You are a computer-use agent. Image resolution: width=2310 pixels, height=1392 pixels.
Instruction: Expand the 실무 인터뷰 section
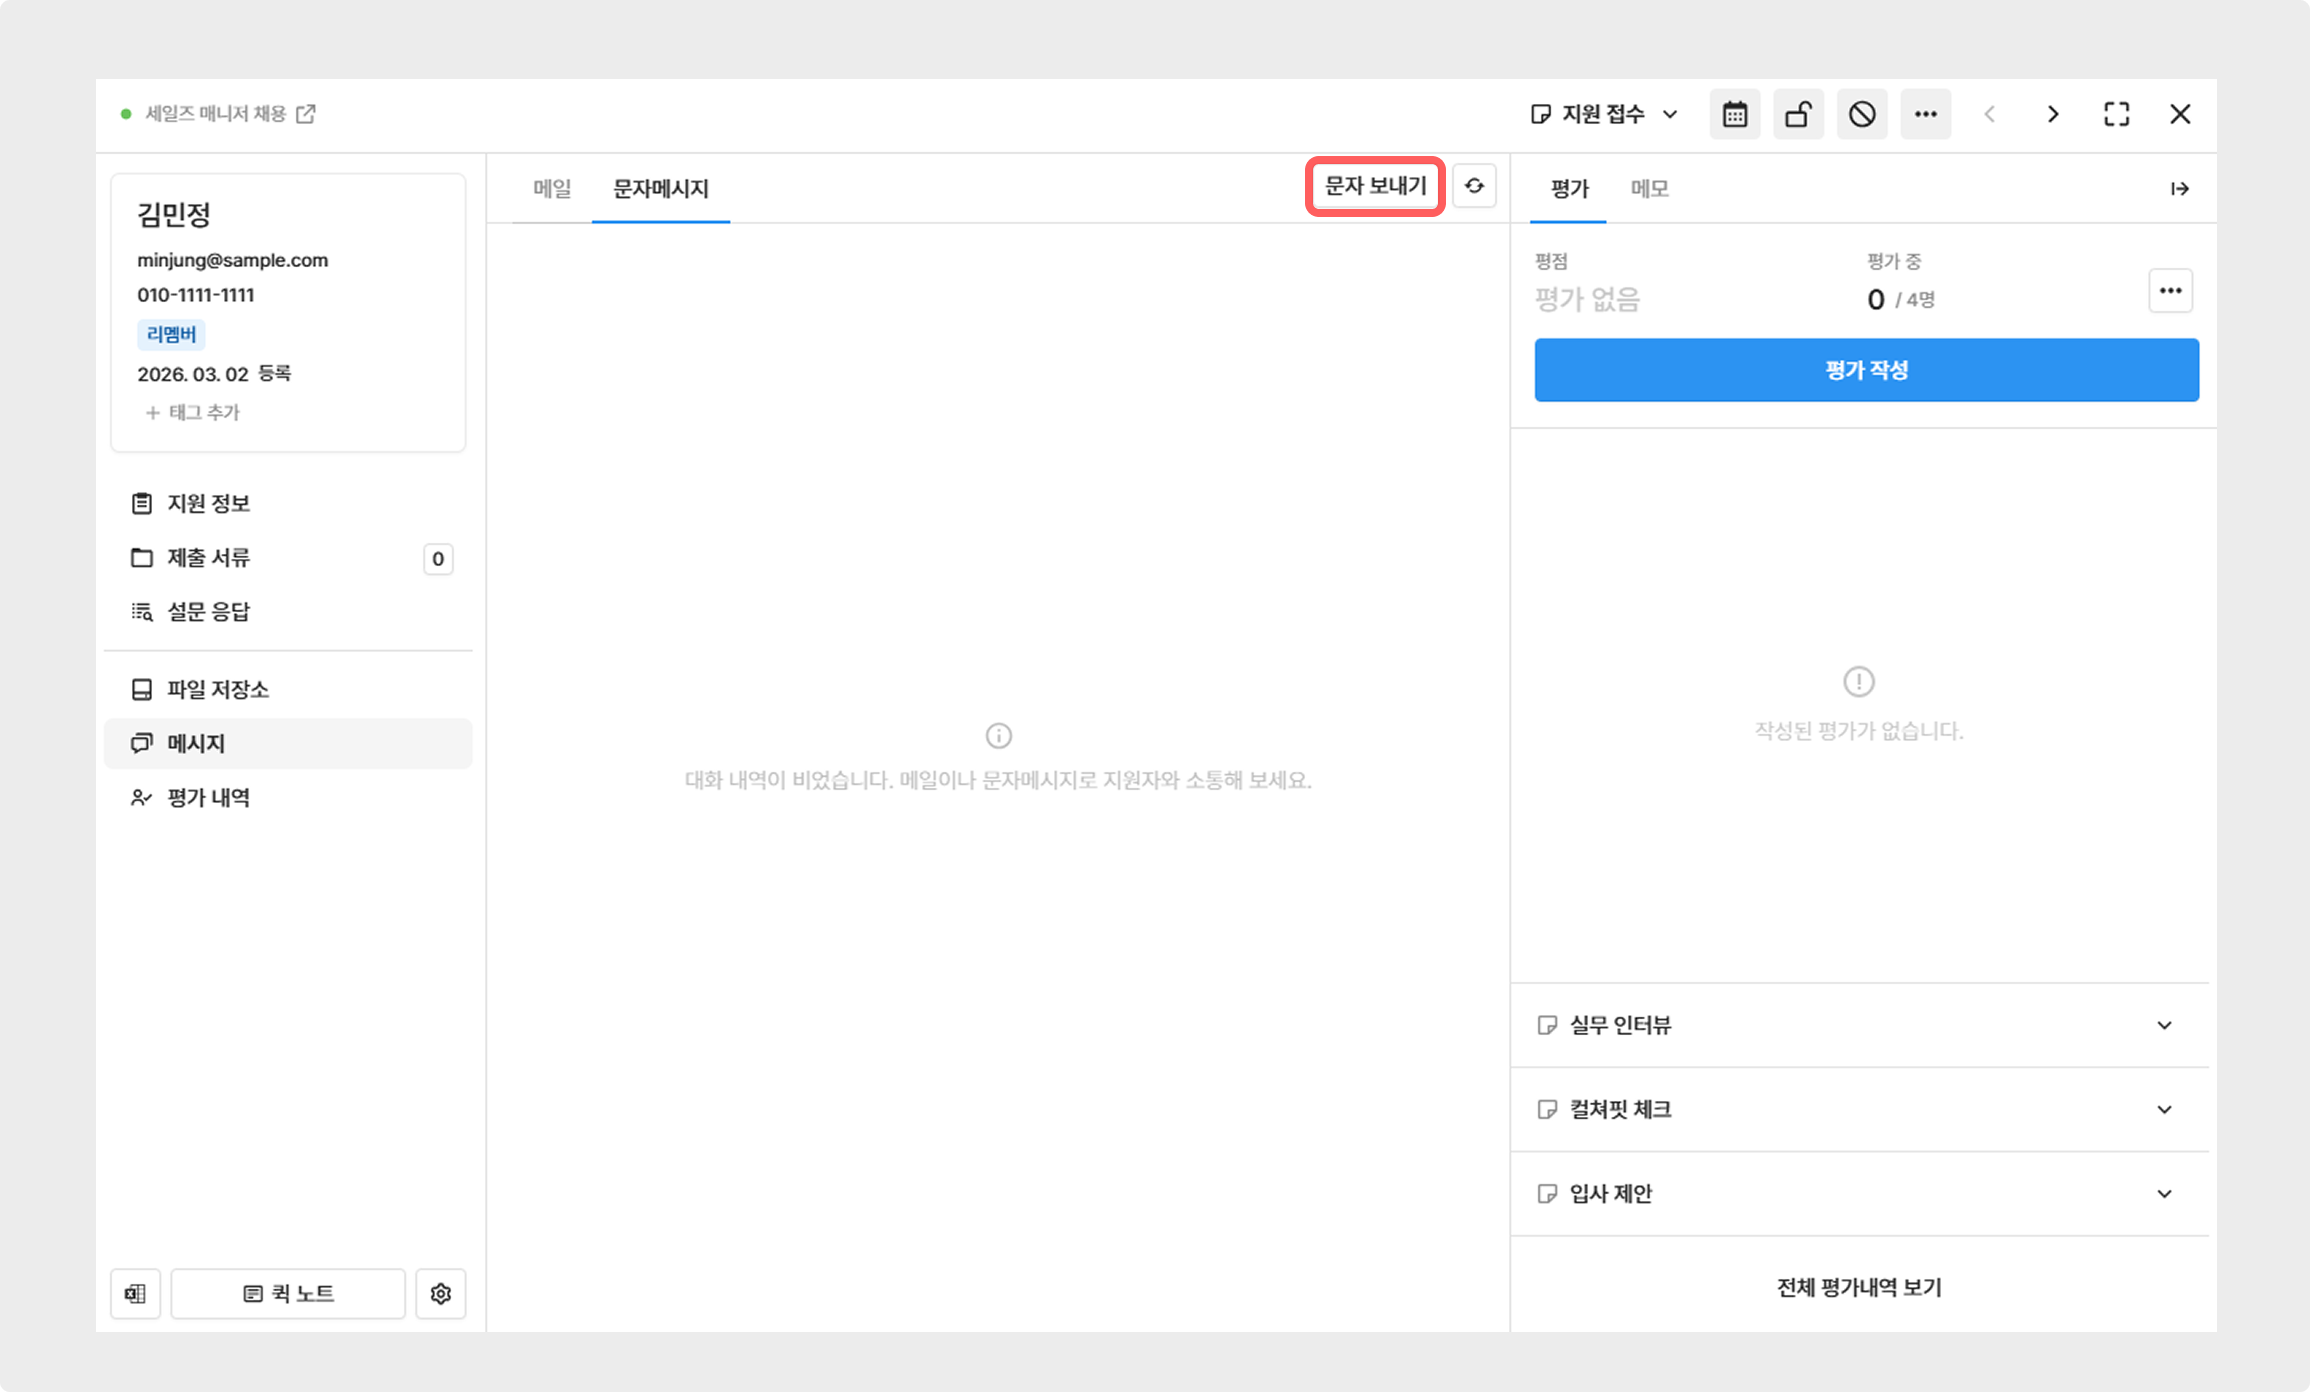point(1860,1025)
